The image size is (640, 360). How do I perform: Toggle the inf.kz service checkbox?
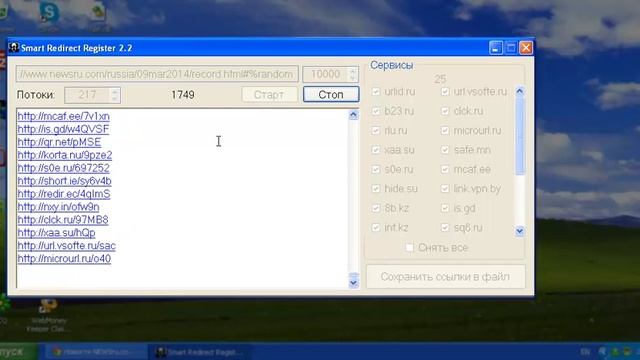(376, 227)
